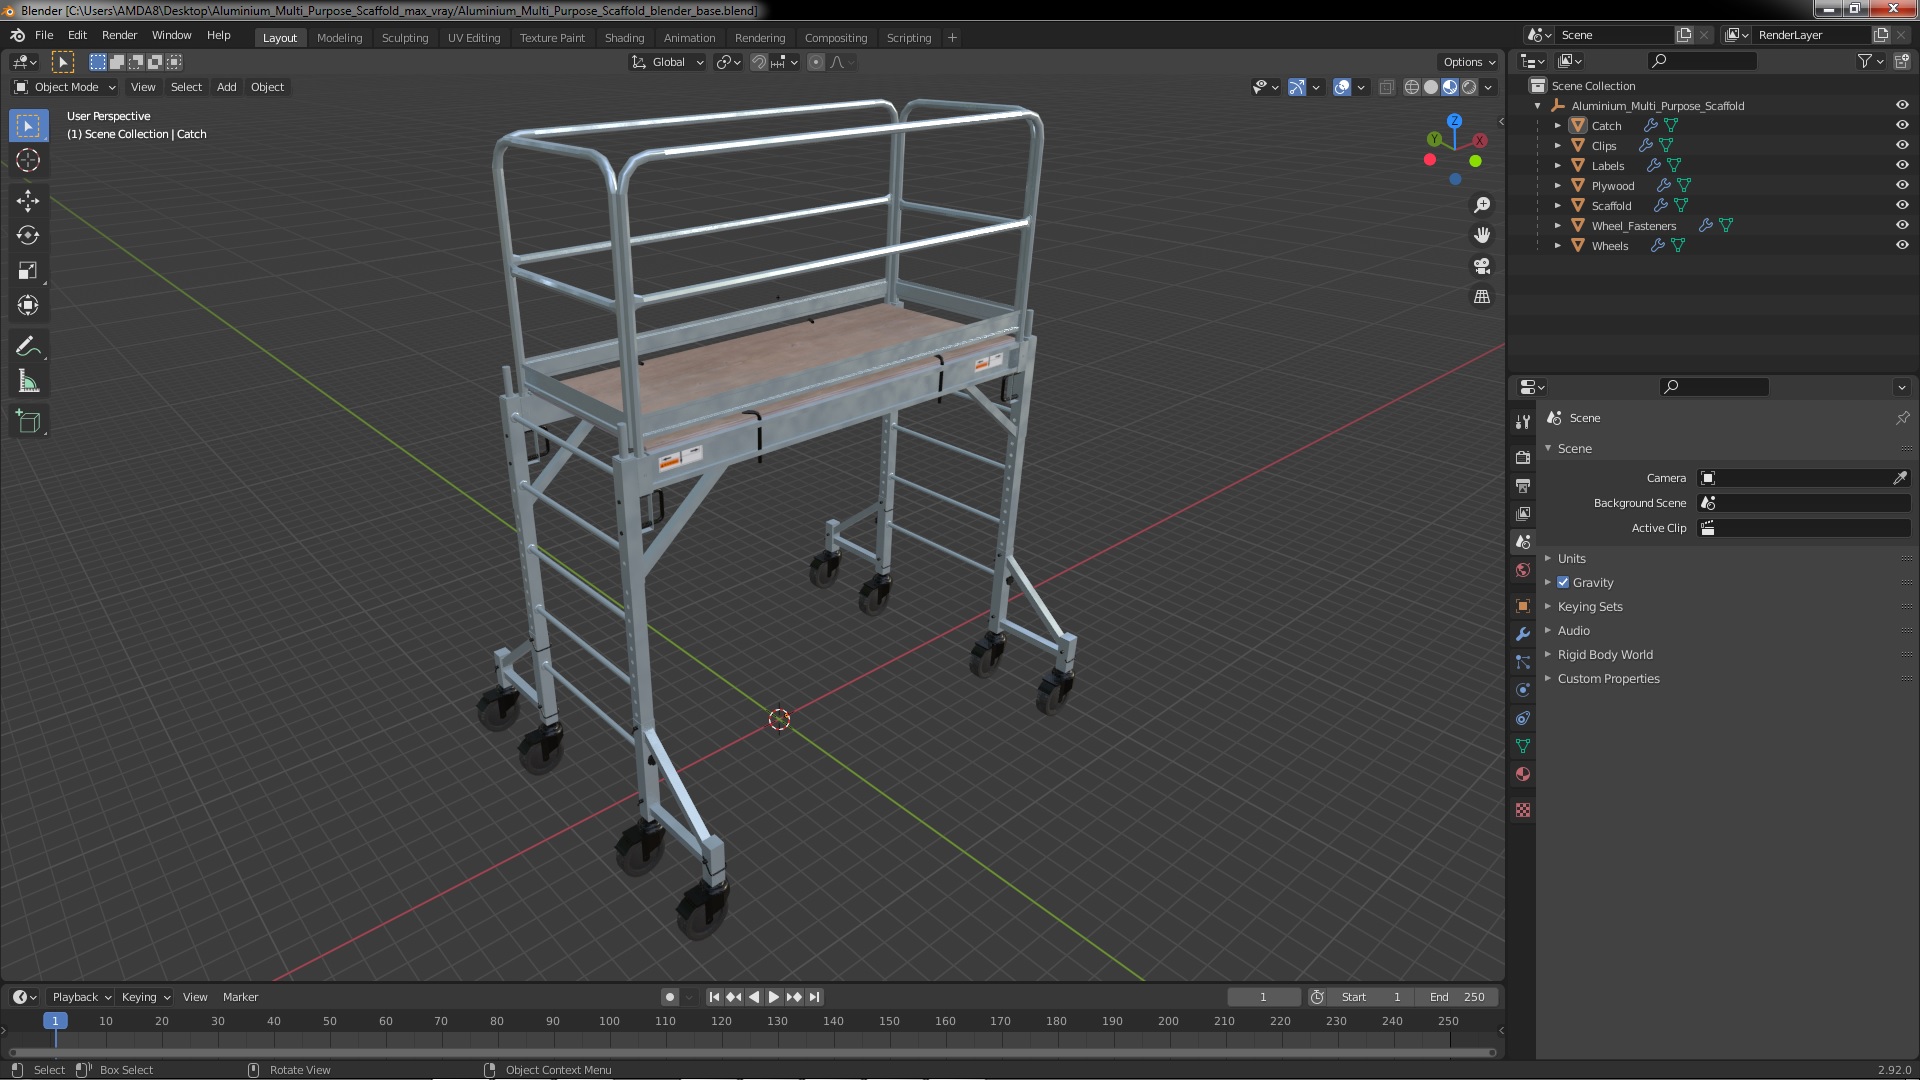This screenshot has height=1080, width=1920.
Task: Jump to the end frame
Action: click(814, 997)
